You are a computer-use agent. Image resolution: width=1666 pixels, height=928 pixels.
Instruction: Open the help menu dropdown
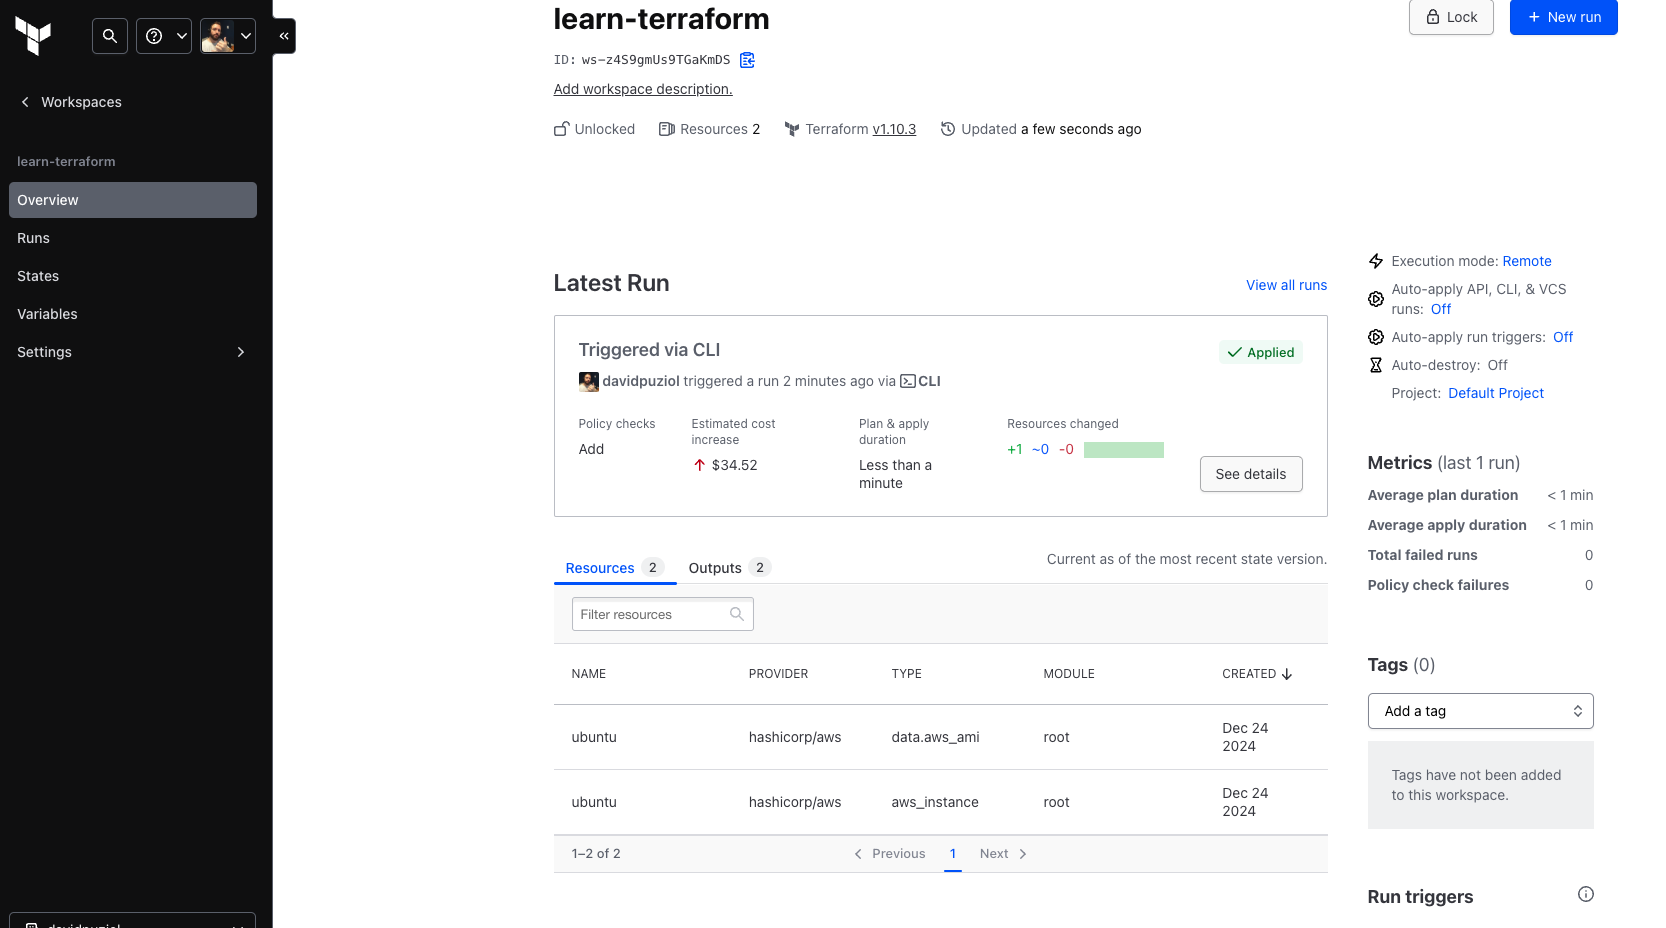(x=164, y=36)
